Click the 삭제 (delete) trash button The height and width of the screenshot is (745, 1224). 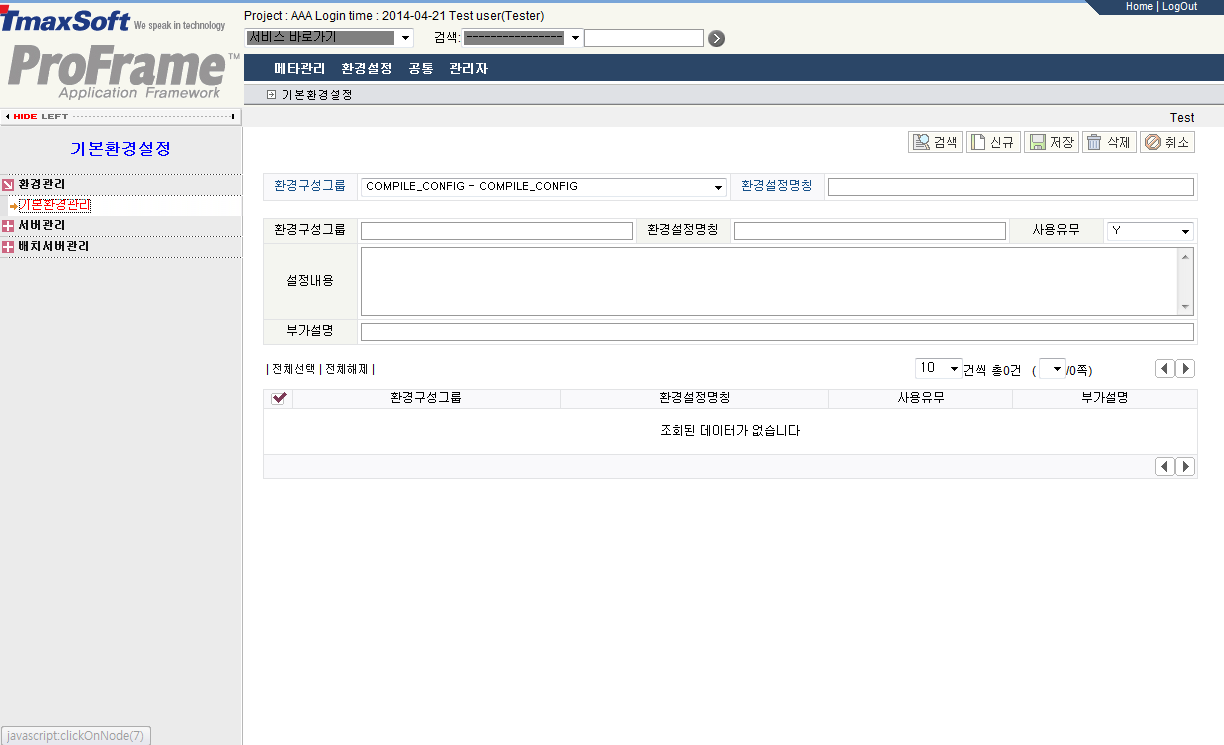click(1108, 143)
